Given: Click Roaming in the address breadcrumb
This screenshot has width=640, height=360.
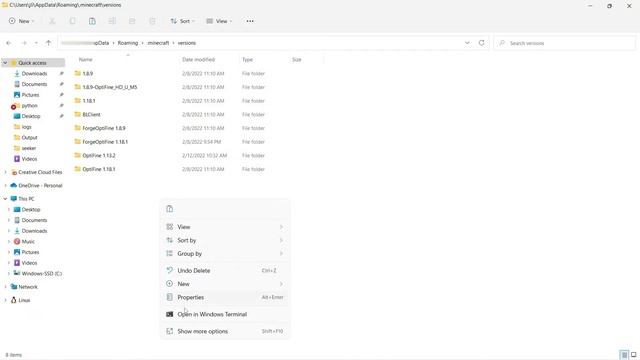Looking at the screenshot, I should pos(128,43).
